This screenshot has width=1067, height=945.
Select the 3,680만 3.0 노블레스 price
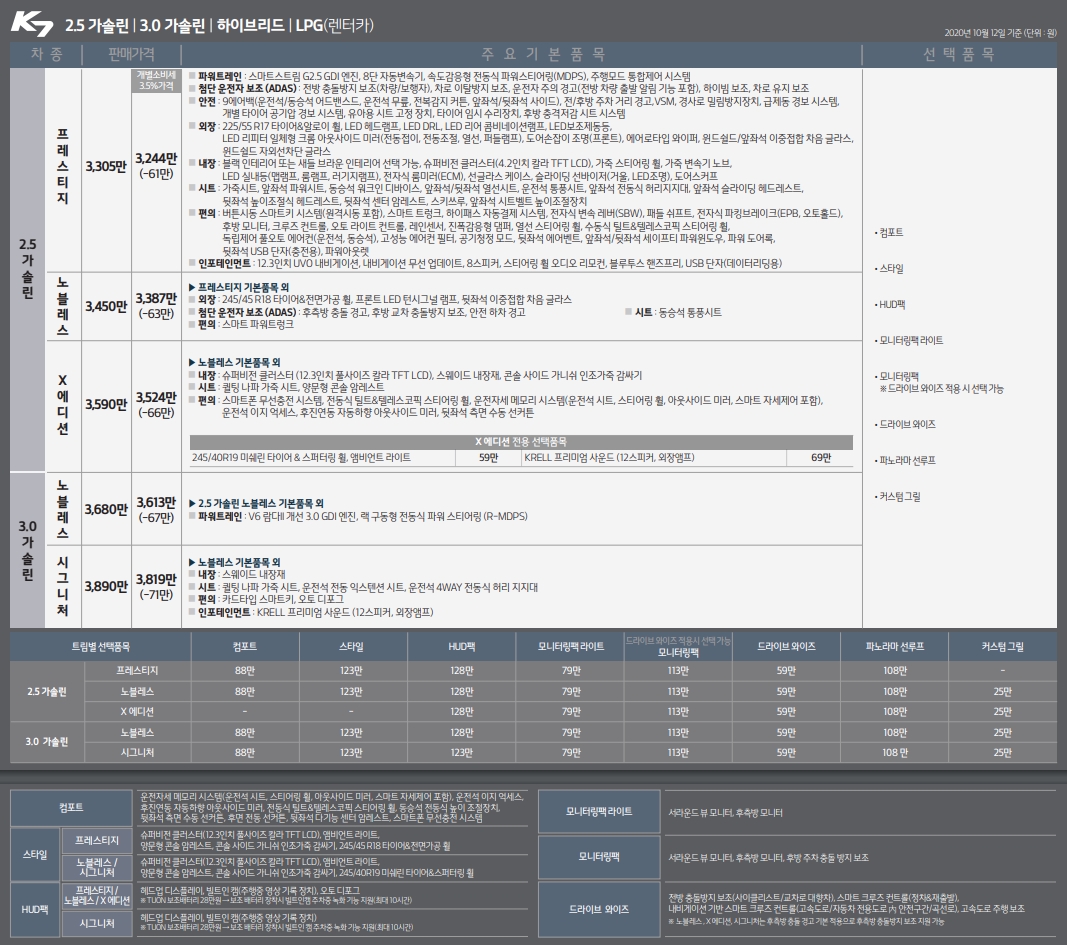pos(106,509)
